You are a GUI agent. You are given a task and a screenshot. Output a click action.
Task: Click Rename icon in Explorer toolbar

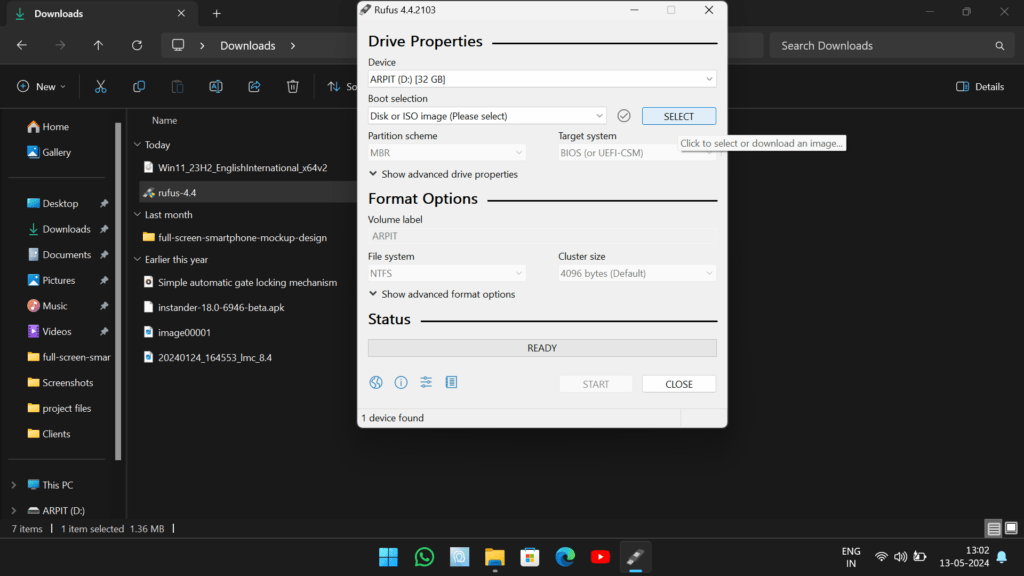pos(216,86)
